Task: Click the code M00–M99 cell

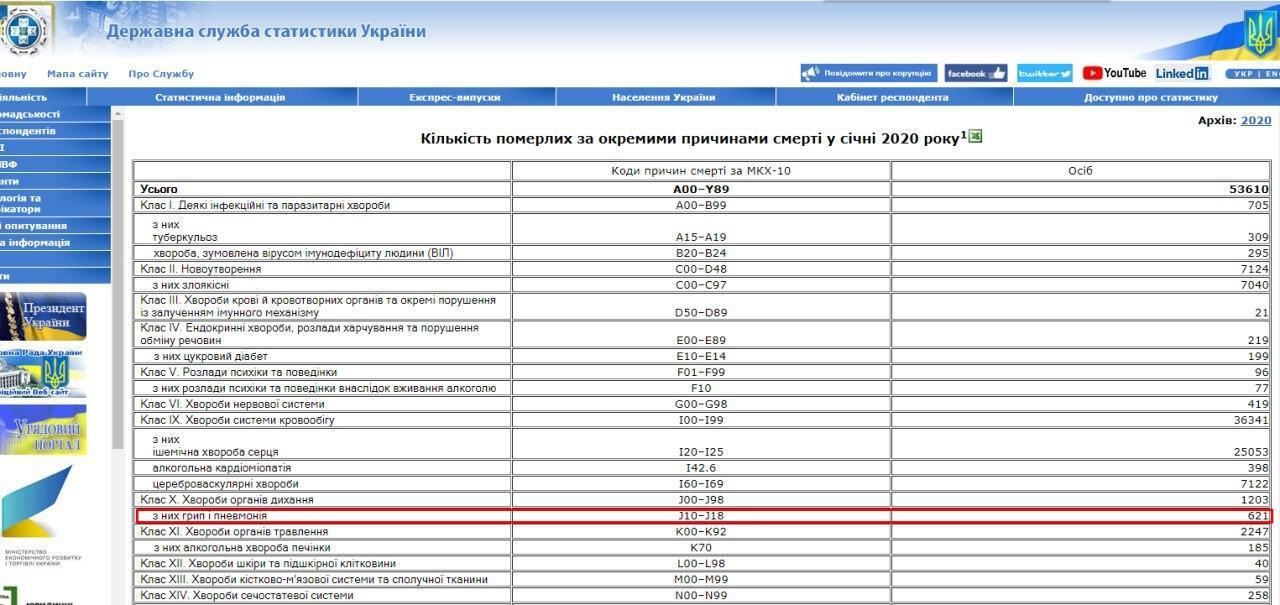Action: coord(700,580)
